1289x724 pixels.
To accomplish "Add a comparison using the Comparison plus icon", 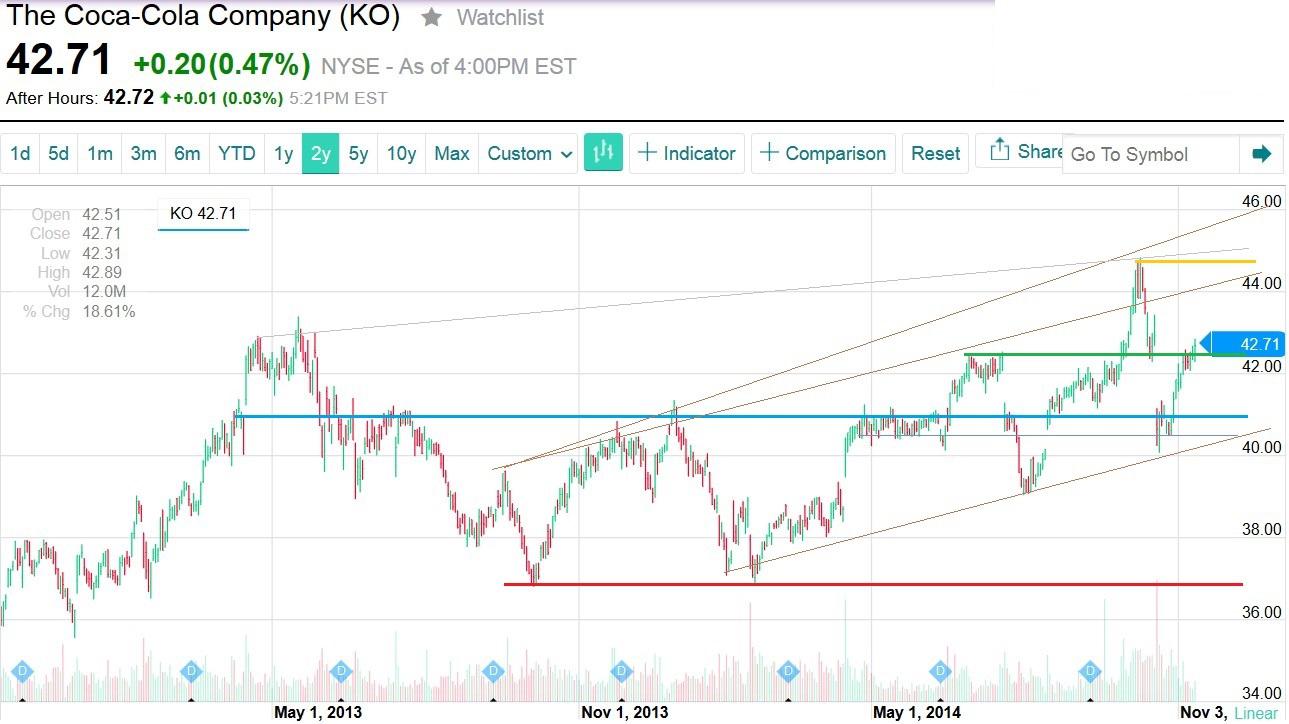I will pos(769,153).
